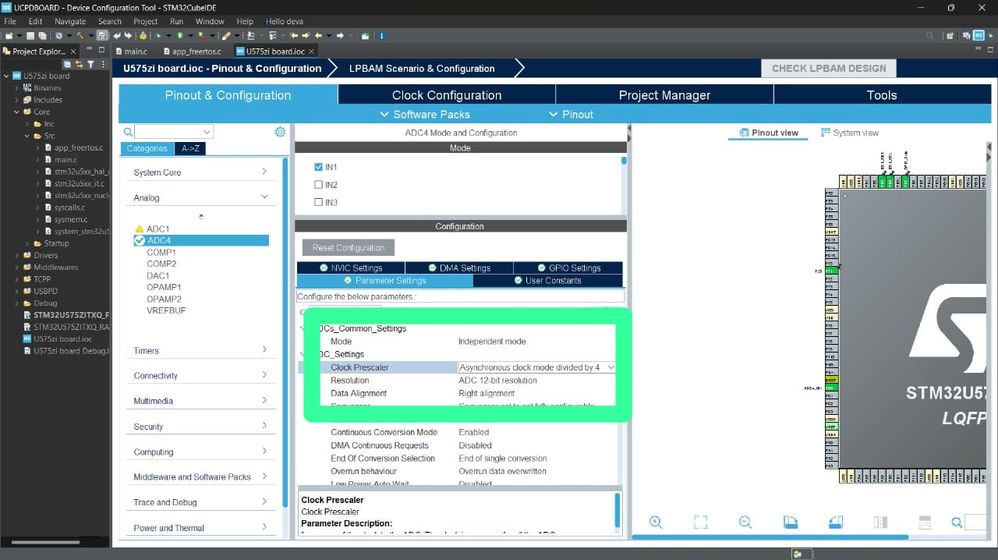Open the app_freertos.c editor tab

[x=192, y=51]
